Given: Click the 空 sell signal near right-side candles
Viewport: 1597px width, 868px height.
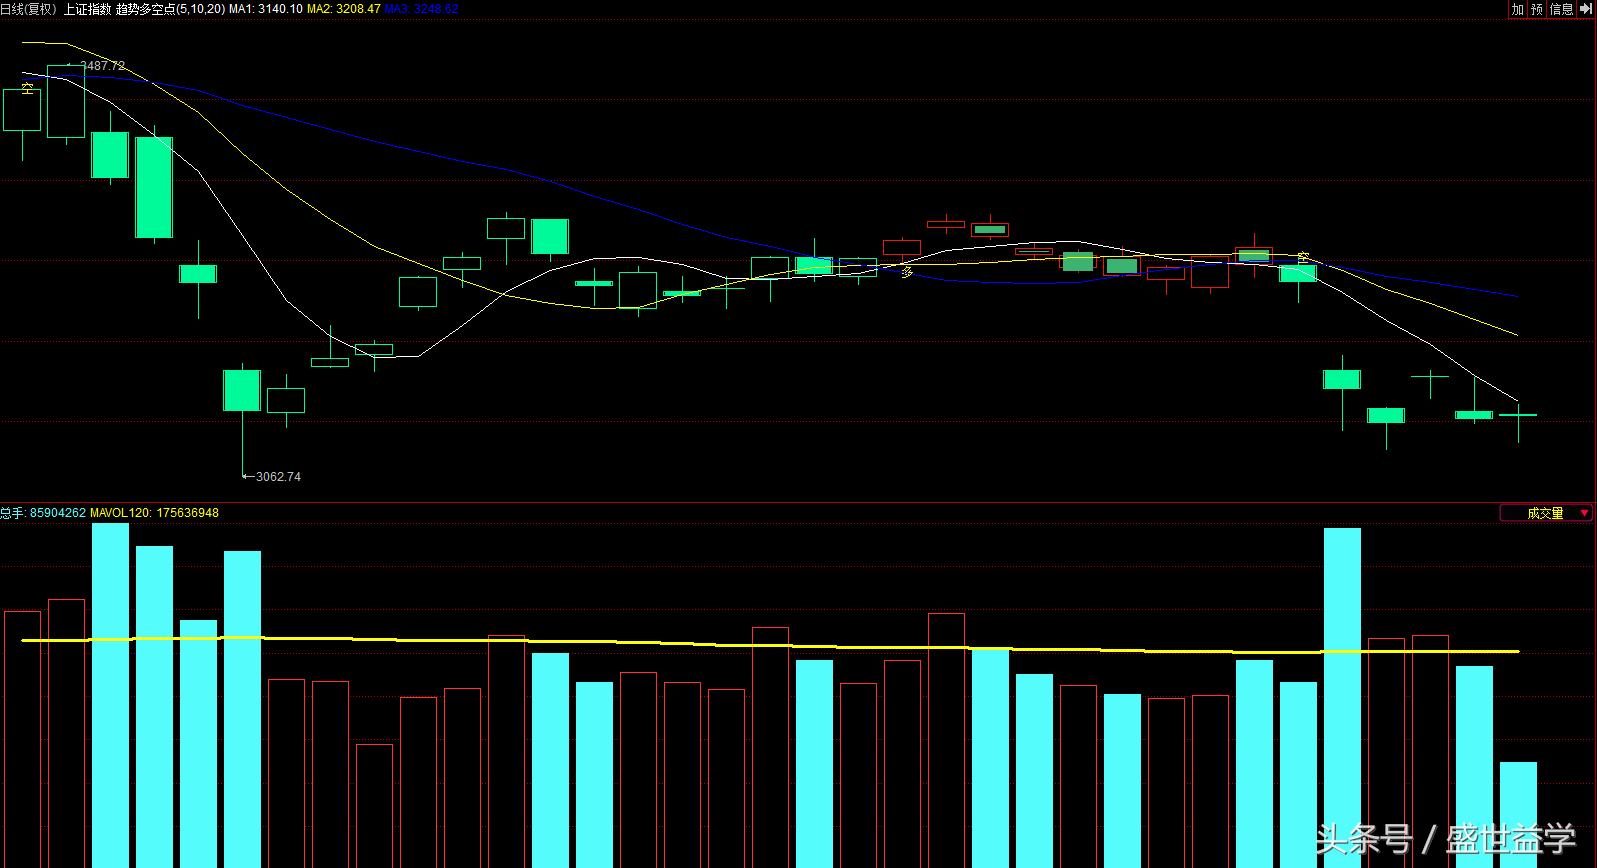Looking at the screenshot, I should (1303, 257).
